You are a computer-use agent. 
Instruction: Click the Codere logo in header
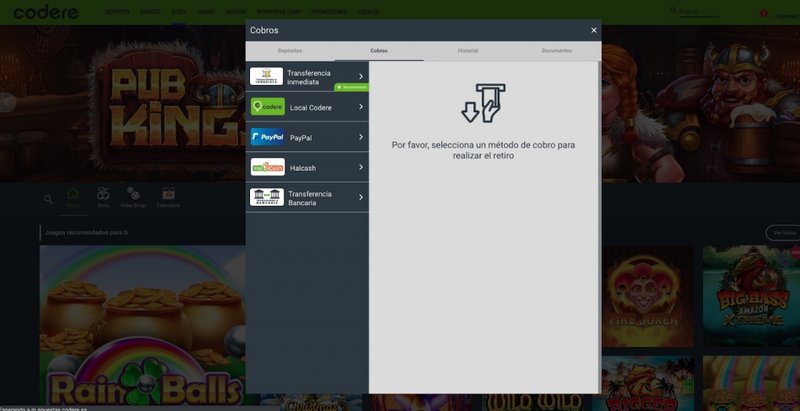[x=46, y=12]
